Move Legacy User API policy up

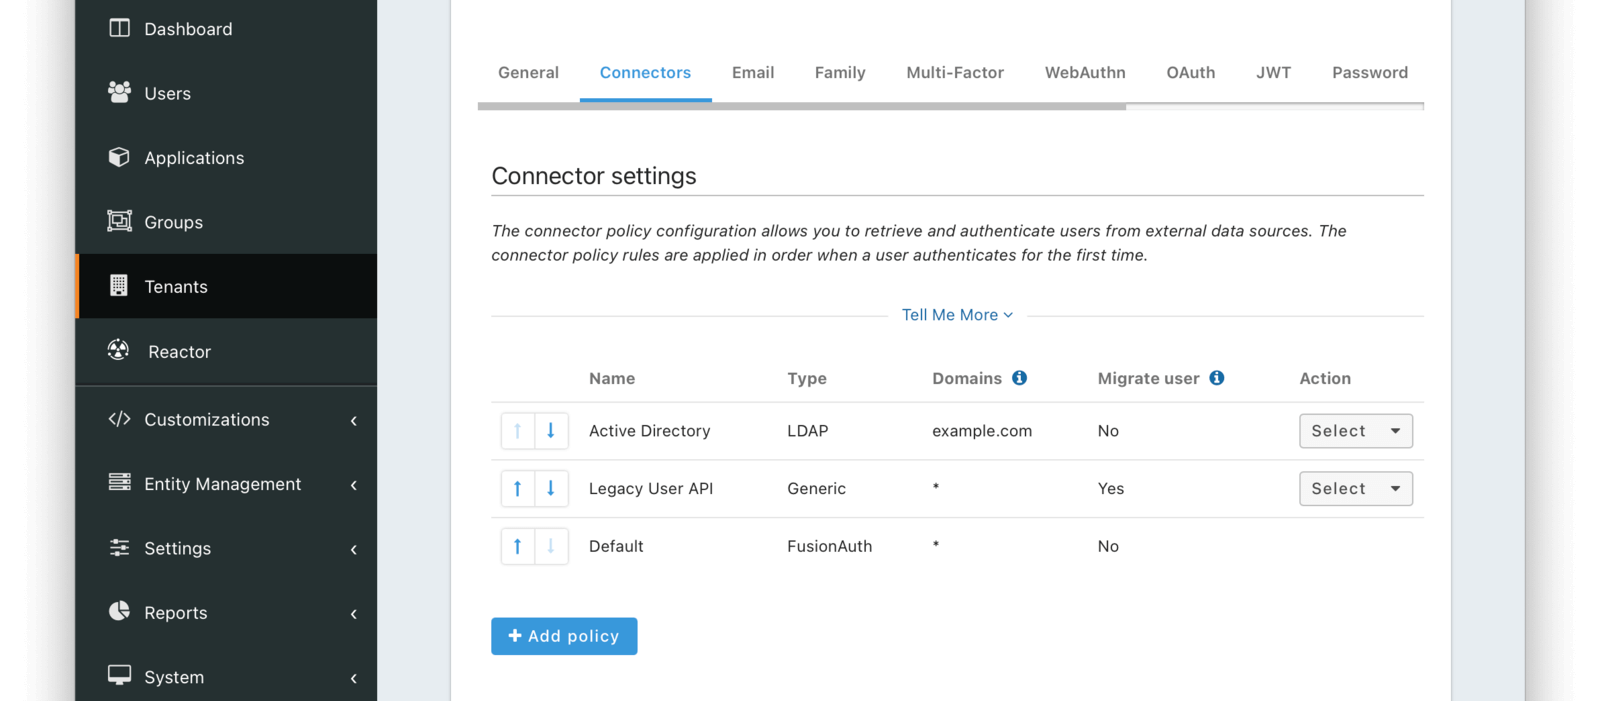pyautogui.click(x=518, y=489)
